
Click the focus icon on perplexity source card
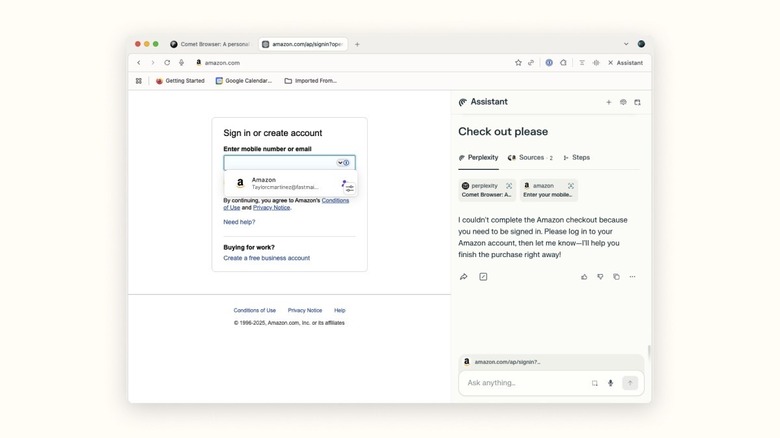pos(509,186)
